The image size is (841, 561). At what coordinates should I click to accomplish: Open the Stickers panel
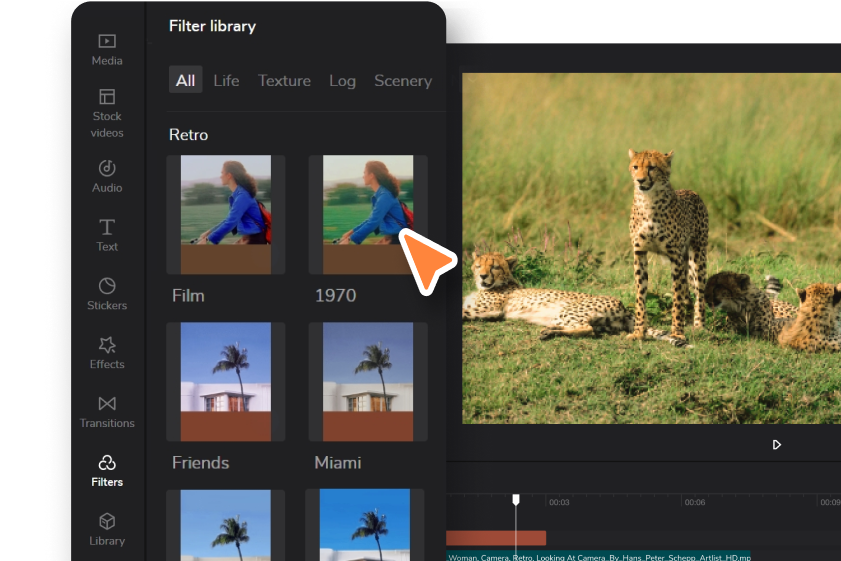(x=107, y=294)
